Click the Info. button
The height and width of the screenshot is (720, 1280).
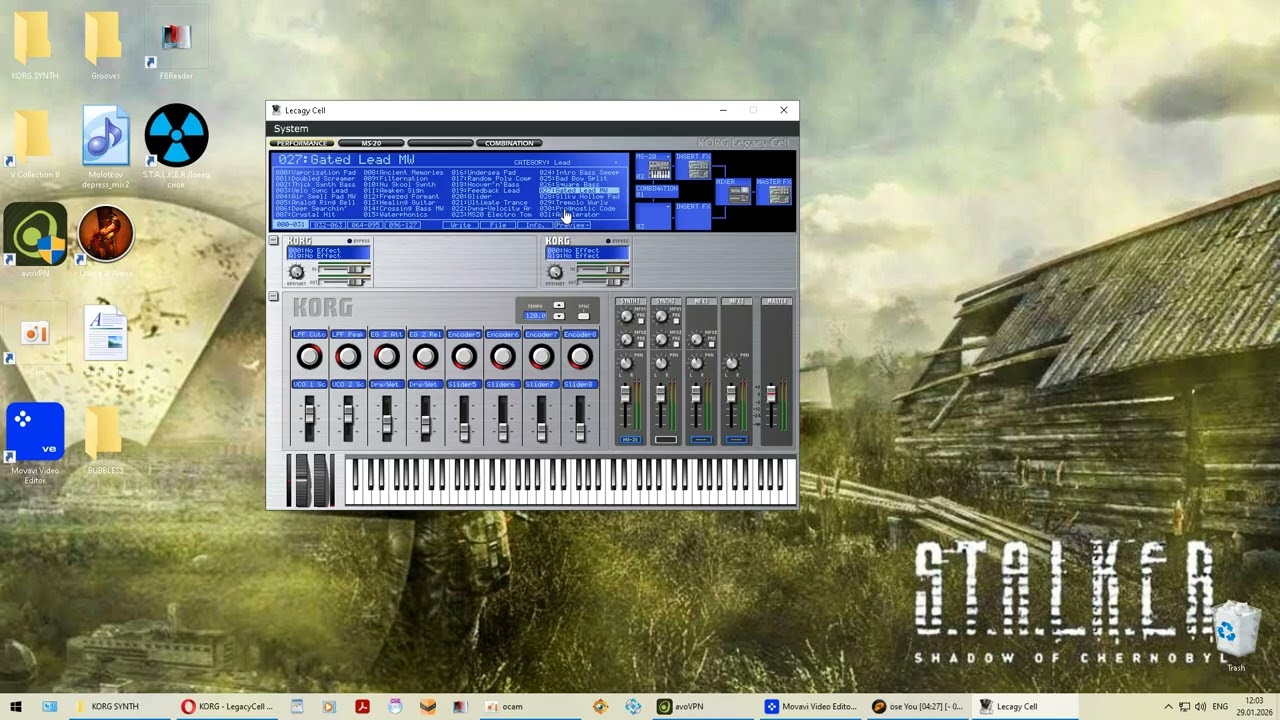[535, 225]
